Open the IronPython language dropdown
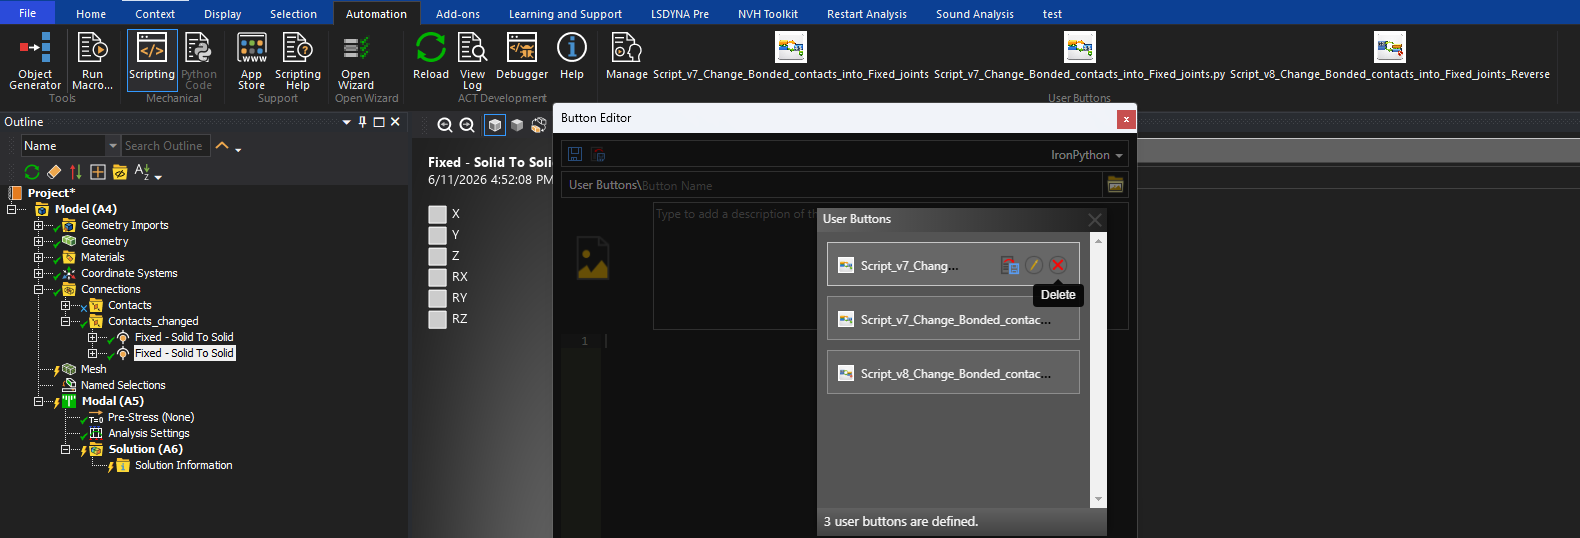This screenshot has height=538, width=1580. pyautogui.click(x=1086, y=155)
